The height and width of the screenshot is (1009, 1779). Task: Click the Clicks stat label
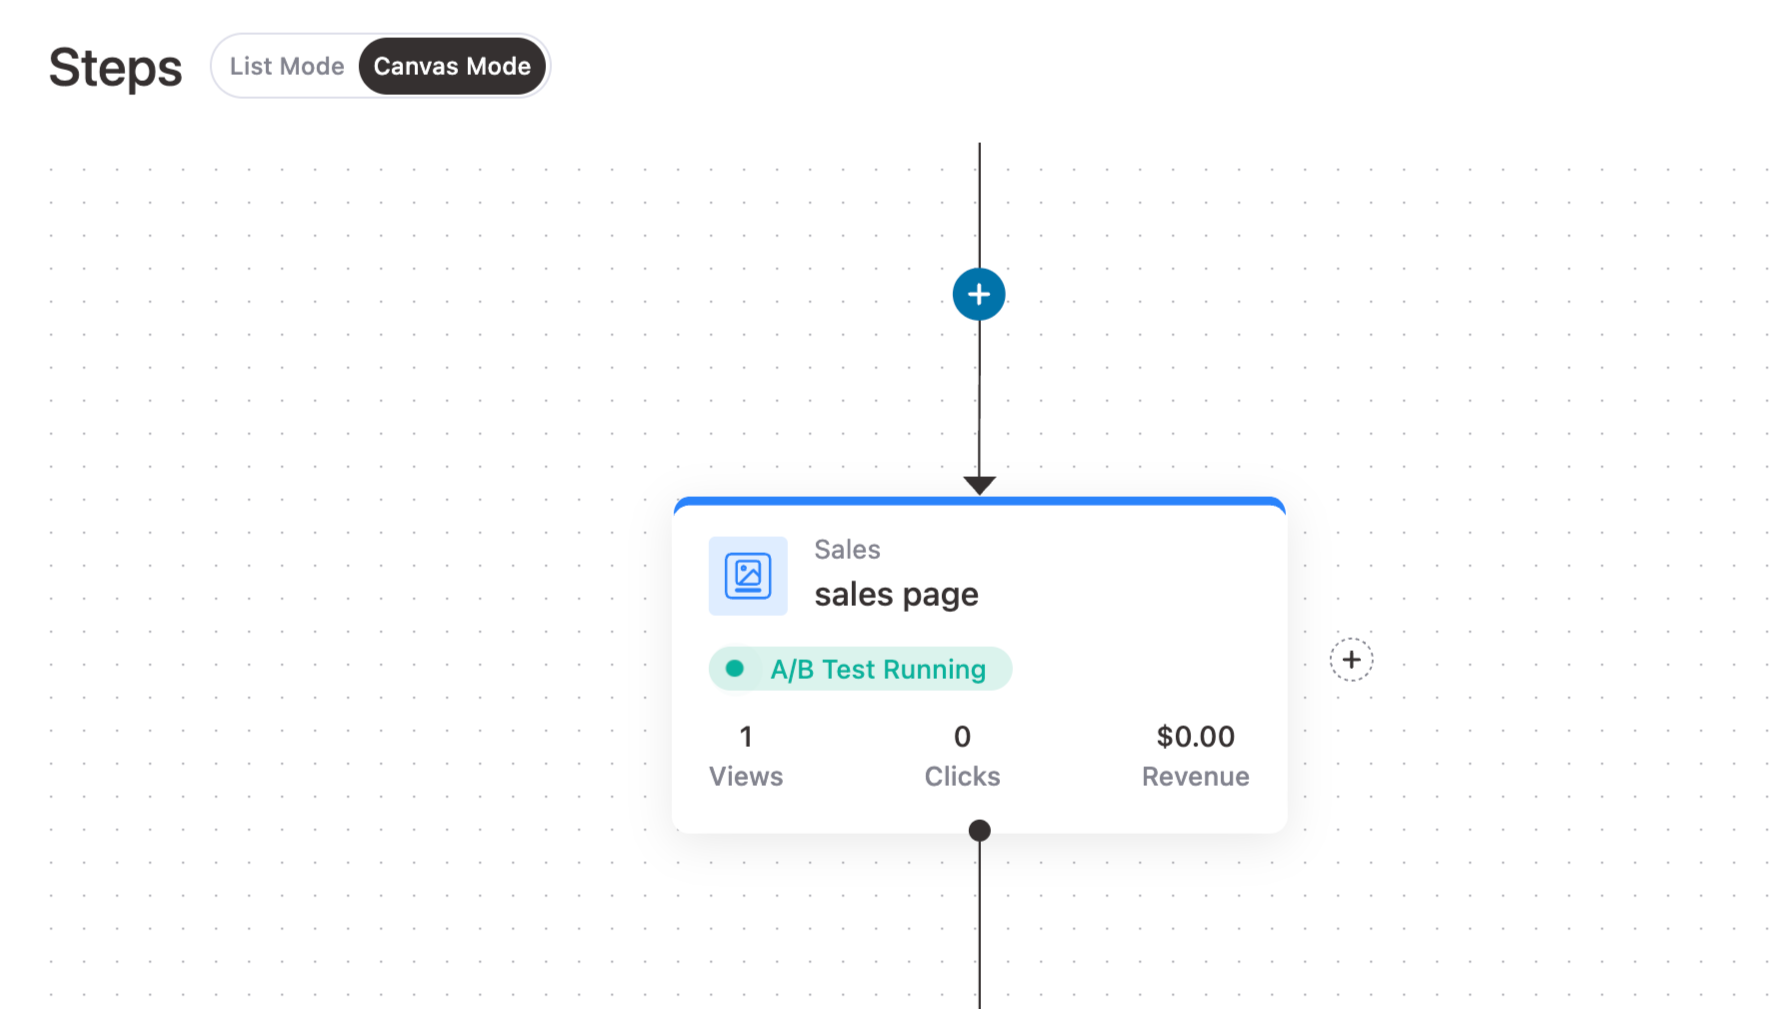962,777
